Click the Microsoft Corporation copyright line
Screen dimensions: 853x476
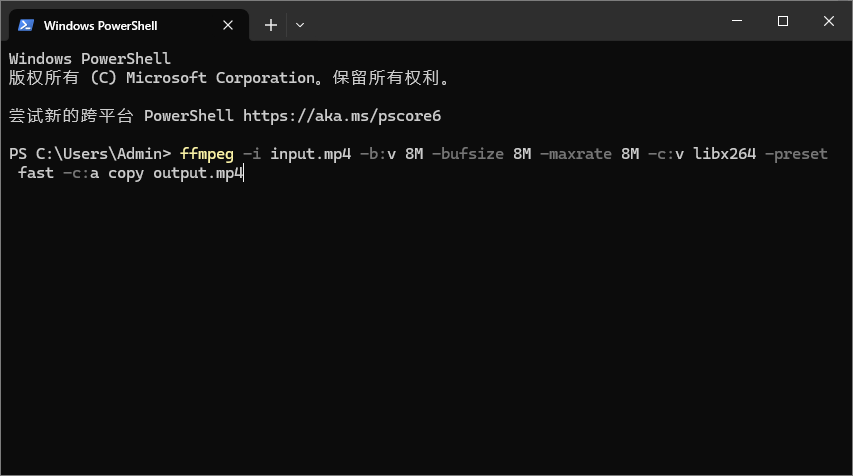point(229,77)
